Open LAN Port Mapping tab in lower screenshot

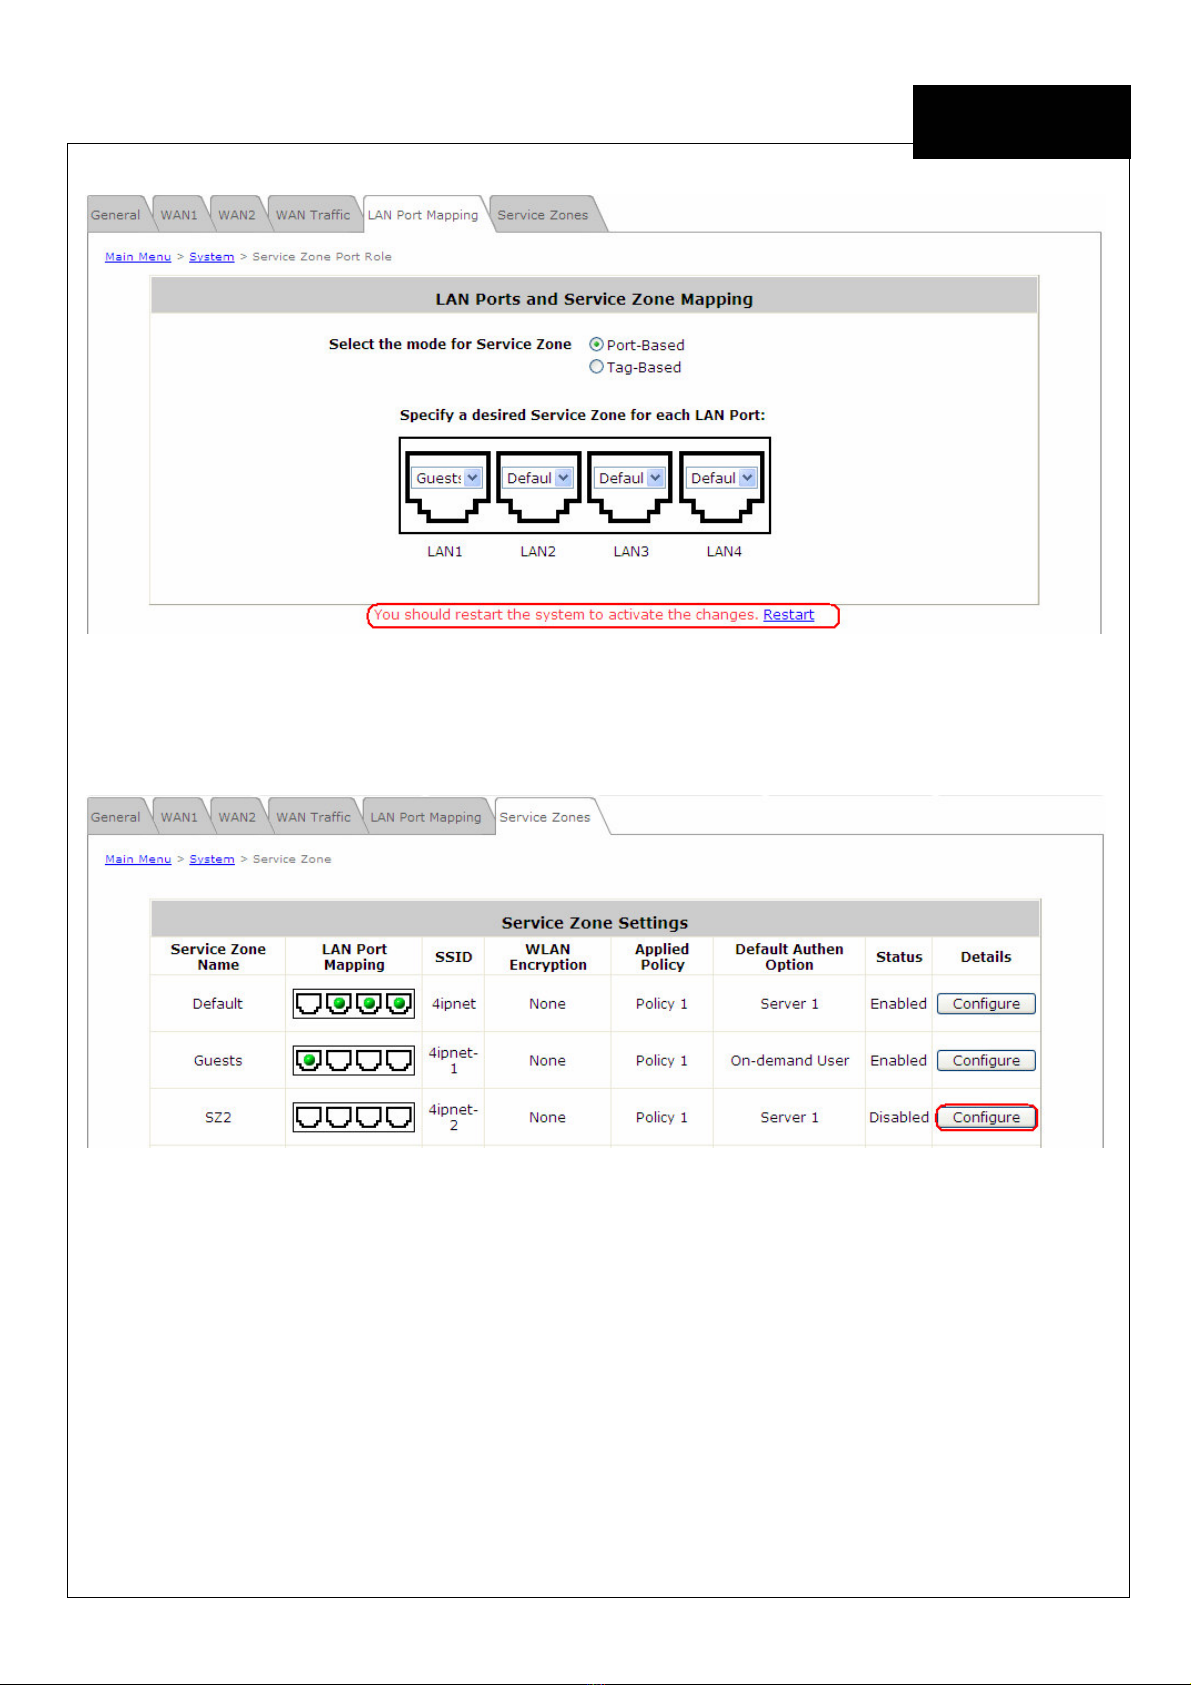(426, 816)
